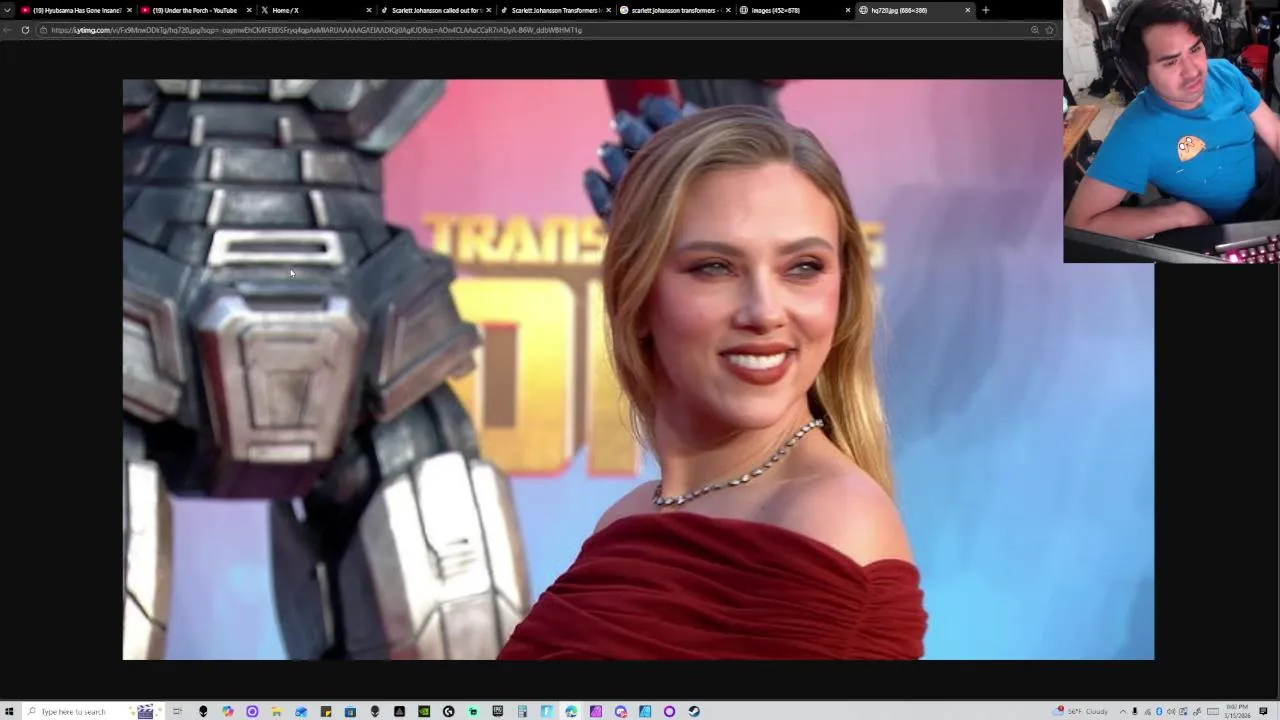Open Bluetooth tray icon

[x=1159, y=711]
